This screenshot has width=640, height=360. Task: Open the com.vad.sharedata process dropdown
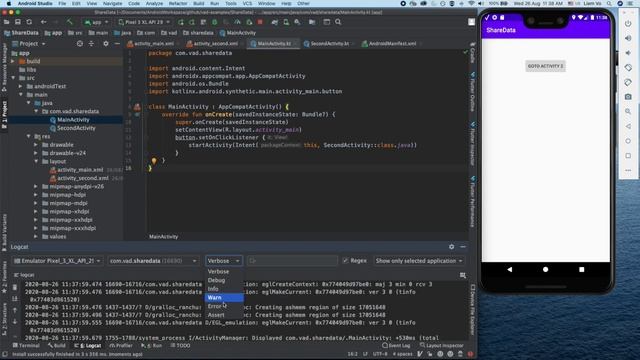(153, 261)
